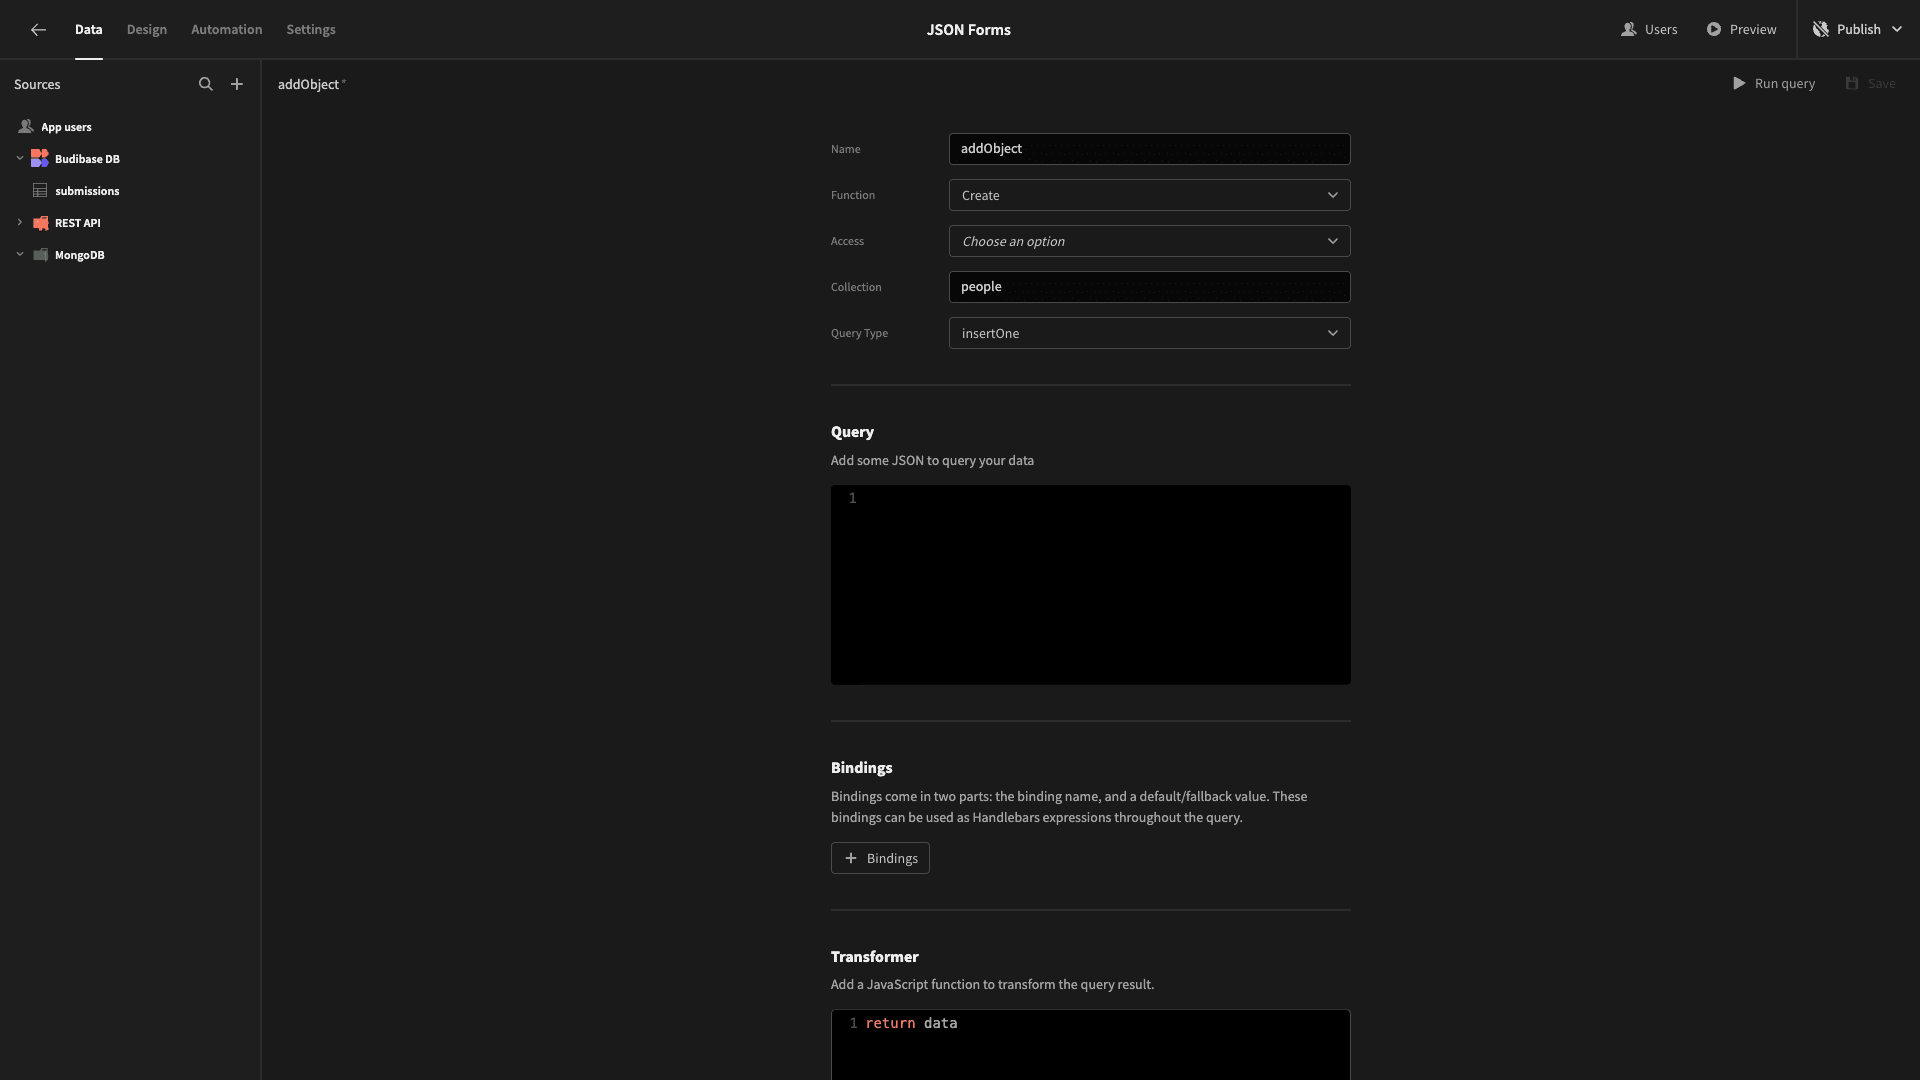
Task: Click the Collection input field
Action: [1149, 287]
